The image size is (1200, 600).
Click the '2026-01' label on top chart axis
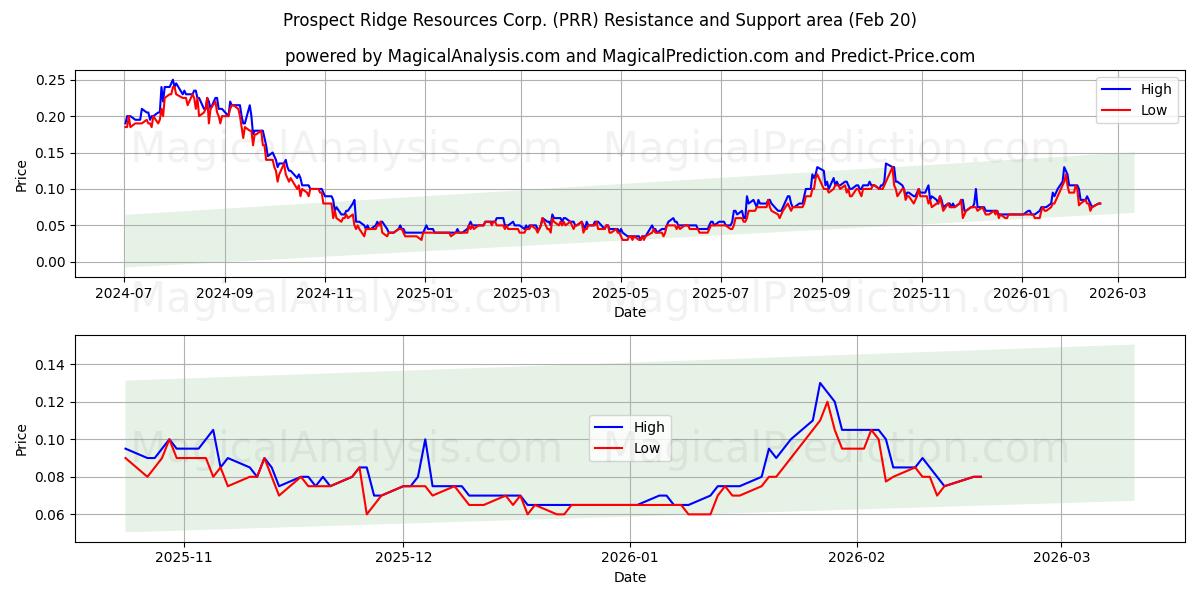(1022, 295)
